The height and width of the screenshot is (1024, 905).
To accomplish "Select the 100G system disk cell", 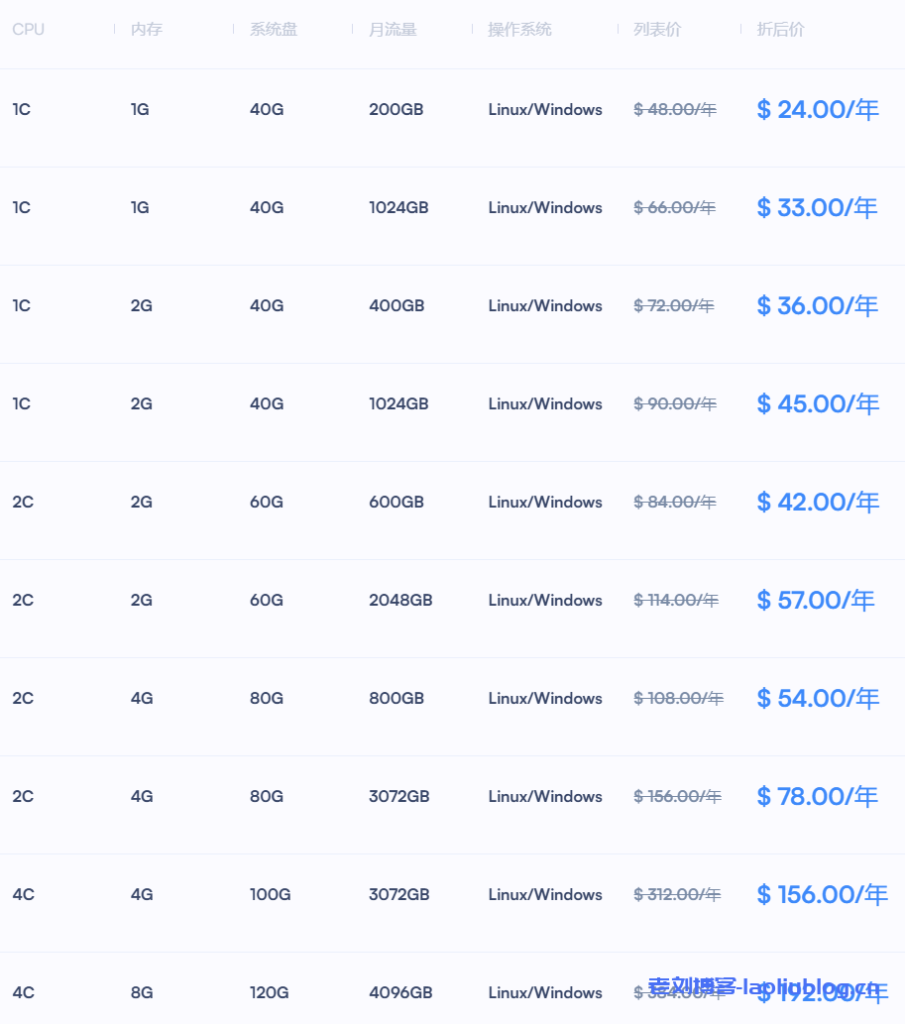I will pyautogui.click(x=270, y=894).
